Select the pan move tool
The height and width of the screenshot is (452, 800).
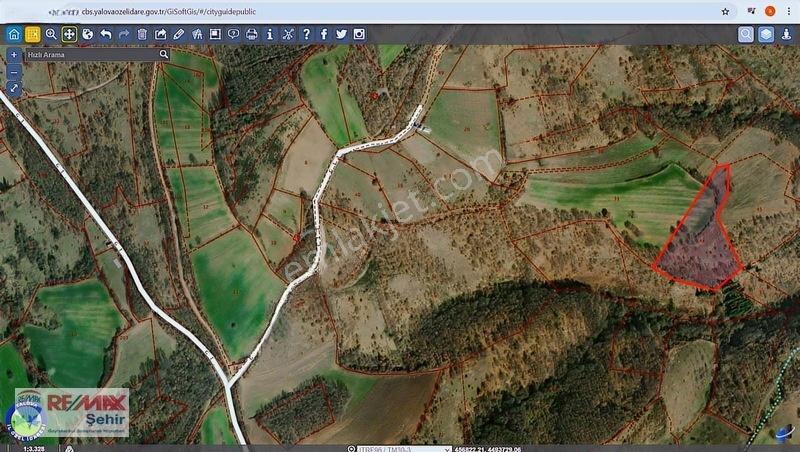point(69,34)
